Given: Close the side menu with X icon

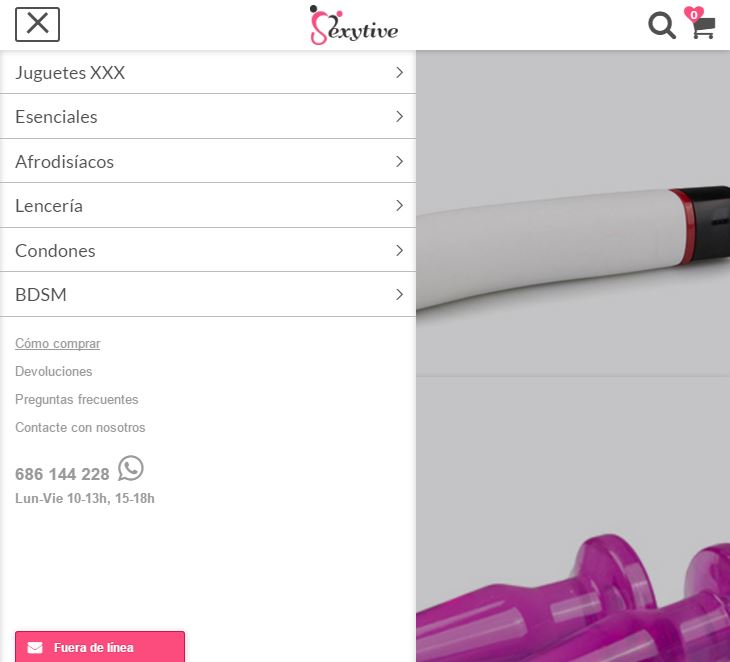Looking at the screenshot, I should click(x=37, y=24).
